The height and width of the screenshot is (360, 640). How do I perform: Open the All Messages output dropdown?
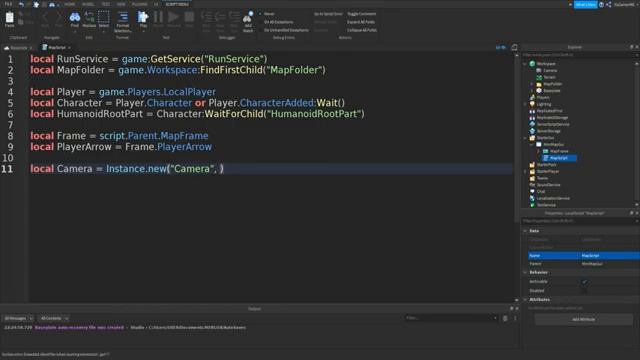point(18,318)
